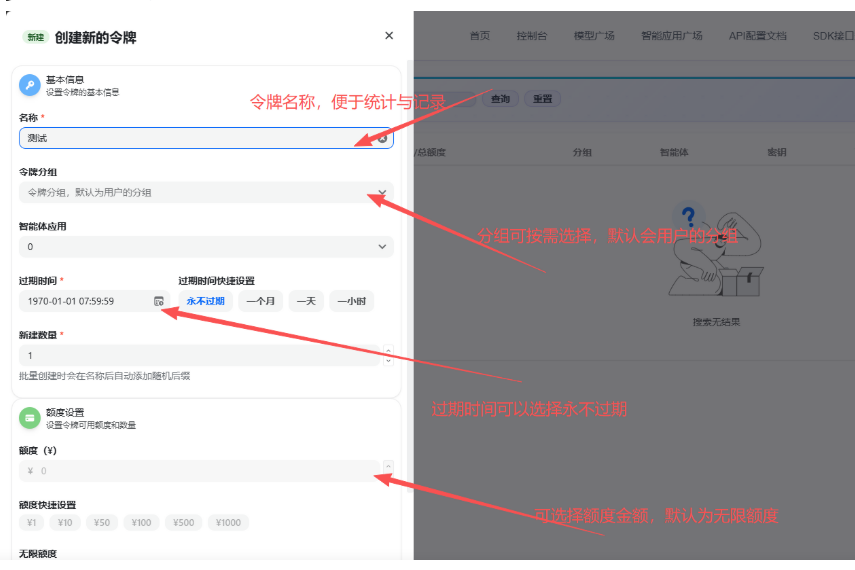
Task: Click the 额度 (¥) amount field
Action: coord(200,471)
